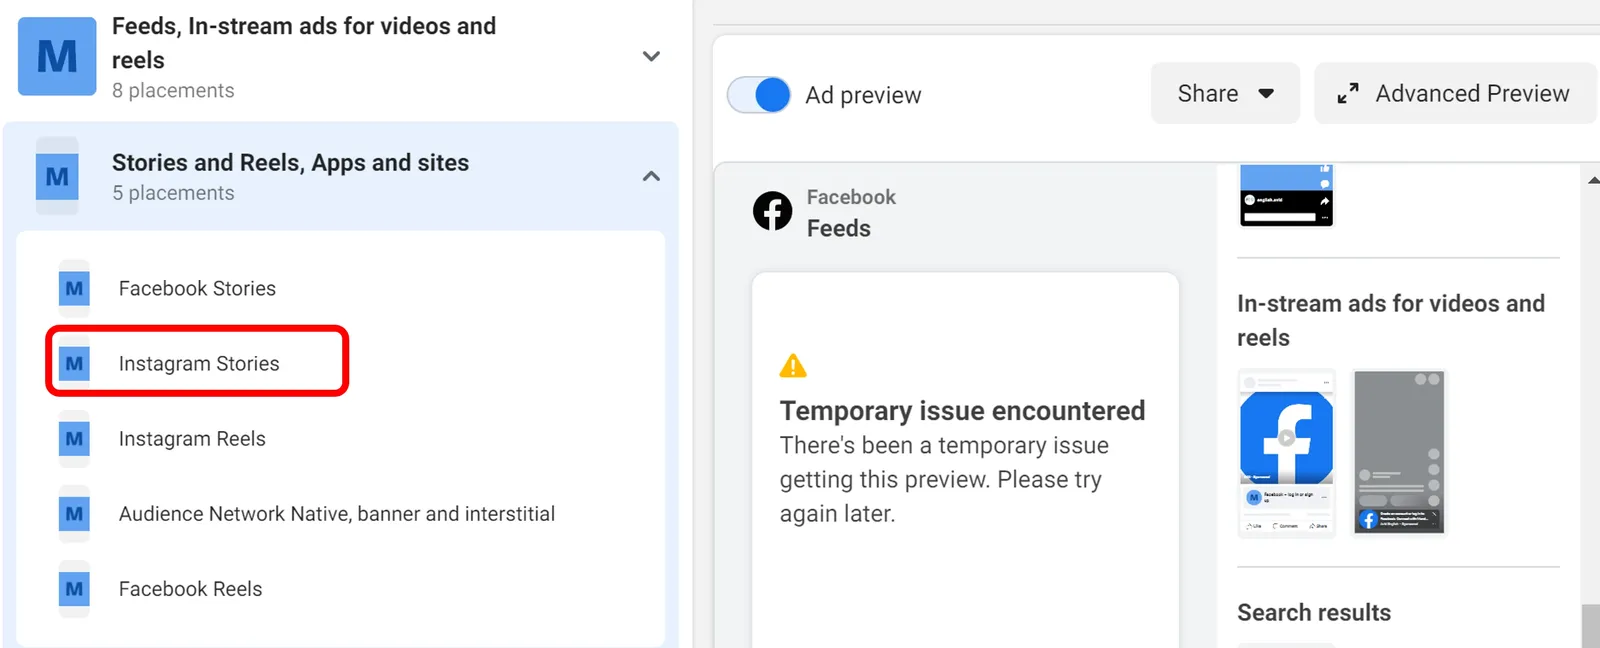1600x648 pixels.
Task: Click the Instagram Reels placement icon
Action: tap(73, 438)
